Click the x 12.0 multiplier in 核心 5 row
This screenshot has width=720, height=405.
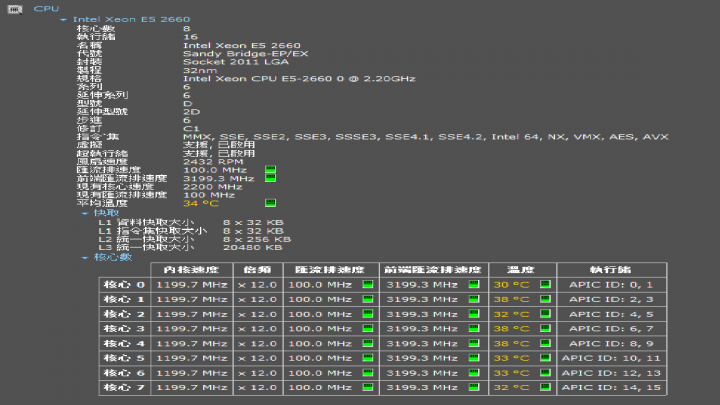tap(258, 358)
